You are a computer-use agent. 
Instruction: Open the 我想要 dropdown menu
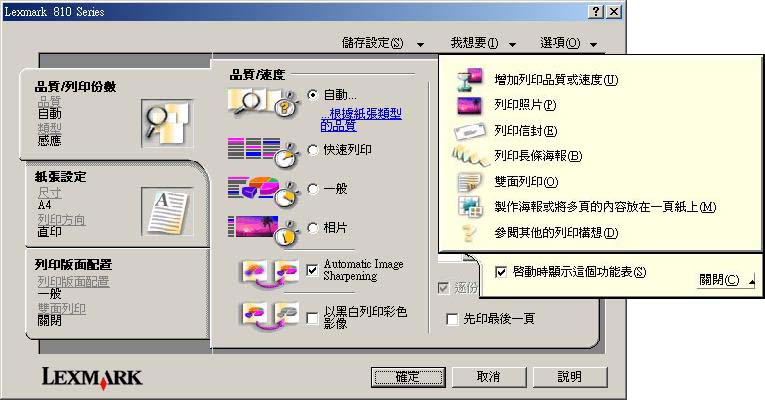(483, 43)
